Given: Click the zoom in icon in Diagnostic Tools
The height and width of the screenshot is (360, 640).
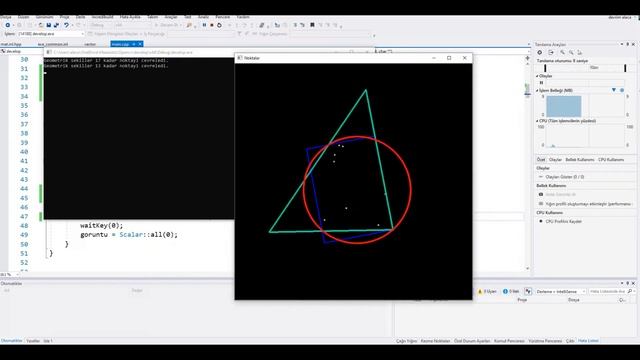Looking at the screenshot, I should (562, 52).
